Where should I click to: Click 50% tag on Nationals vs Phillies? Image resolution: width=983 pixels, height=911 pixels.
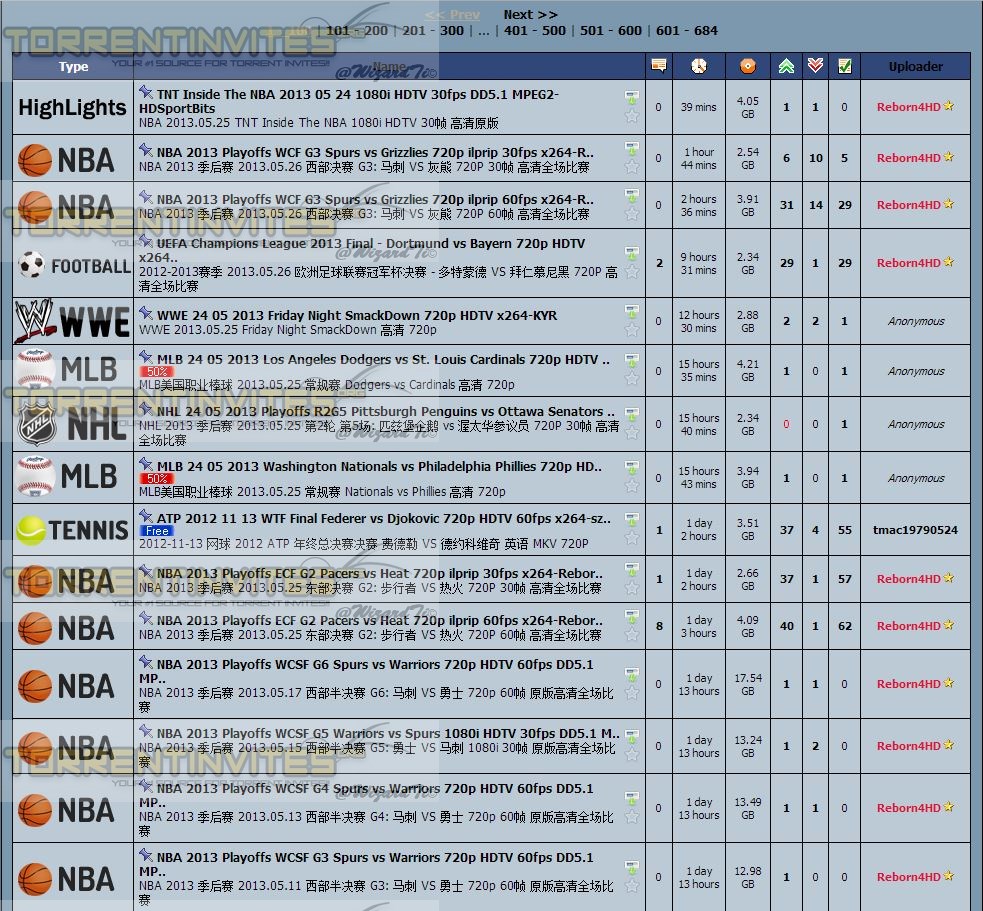157,478
